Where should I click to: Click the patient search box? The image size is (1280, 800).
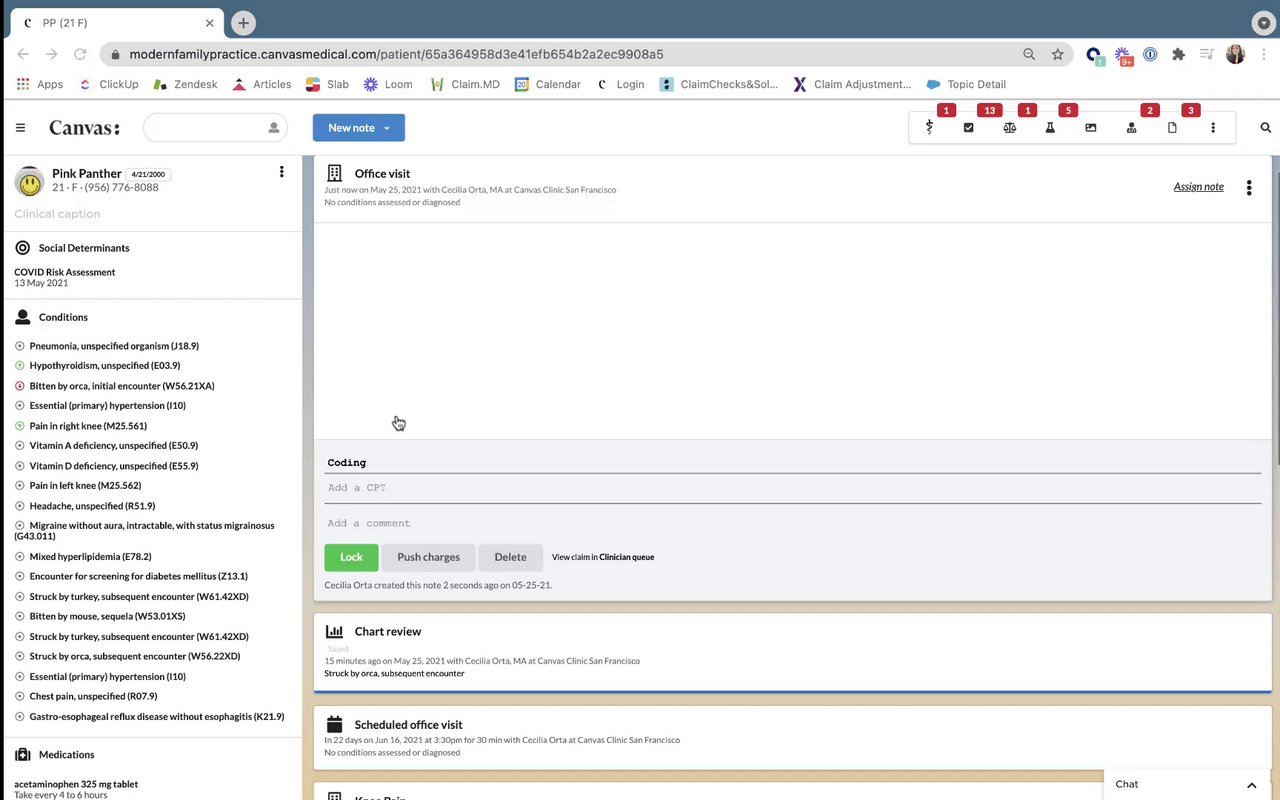215,128
